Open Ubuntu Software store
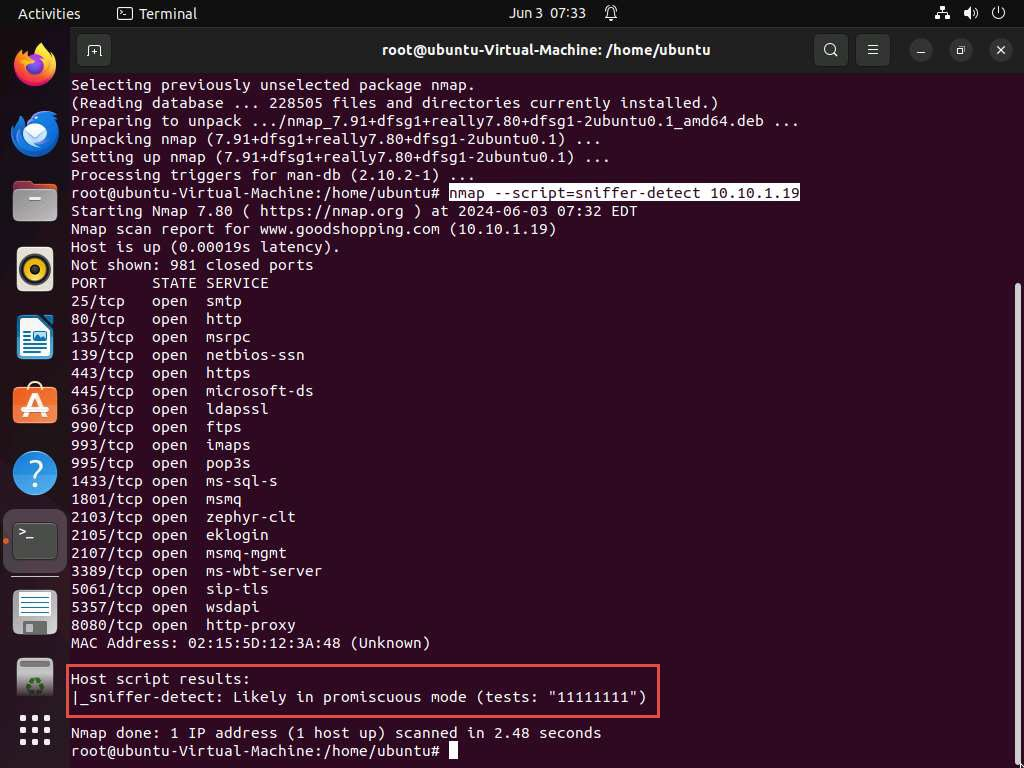This screenshot has height=768, width=1024. 35,404
